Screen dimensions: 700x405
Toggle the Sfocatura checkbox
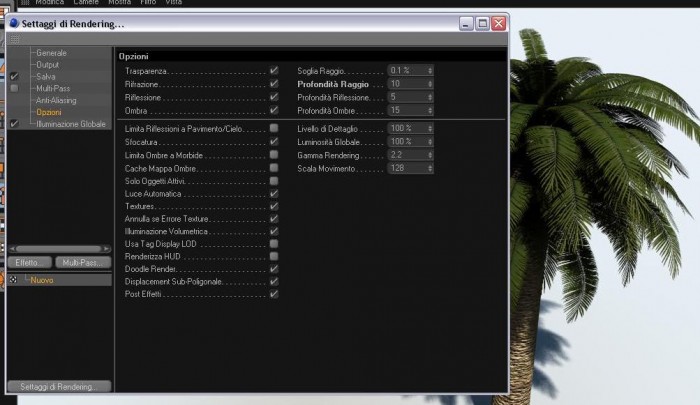pyautogui.click(x=274, y=142)
